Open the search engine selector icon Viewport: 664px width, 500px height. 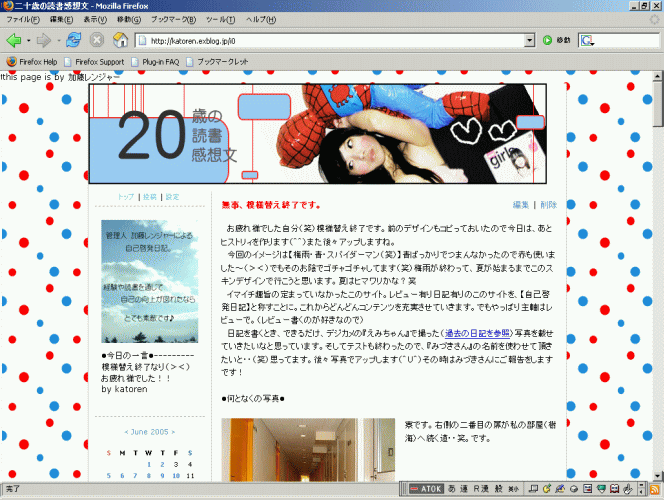point(587,41)
